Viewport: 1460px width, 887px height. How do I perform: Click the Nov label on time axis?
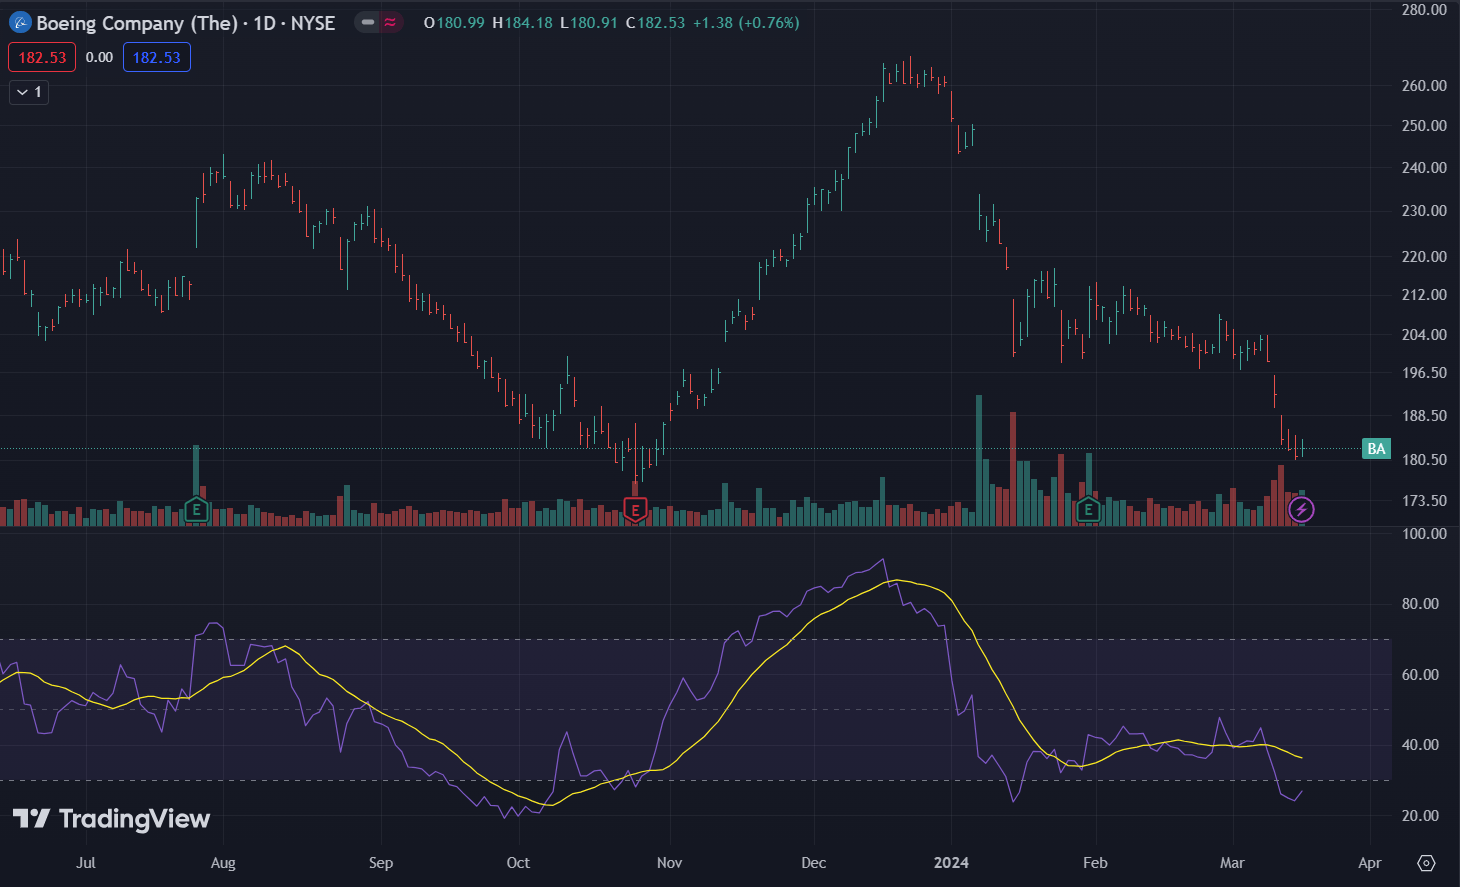669,863
